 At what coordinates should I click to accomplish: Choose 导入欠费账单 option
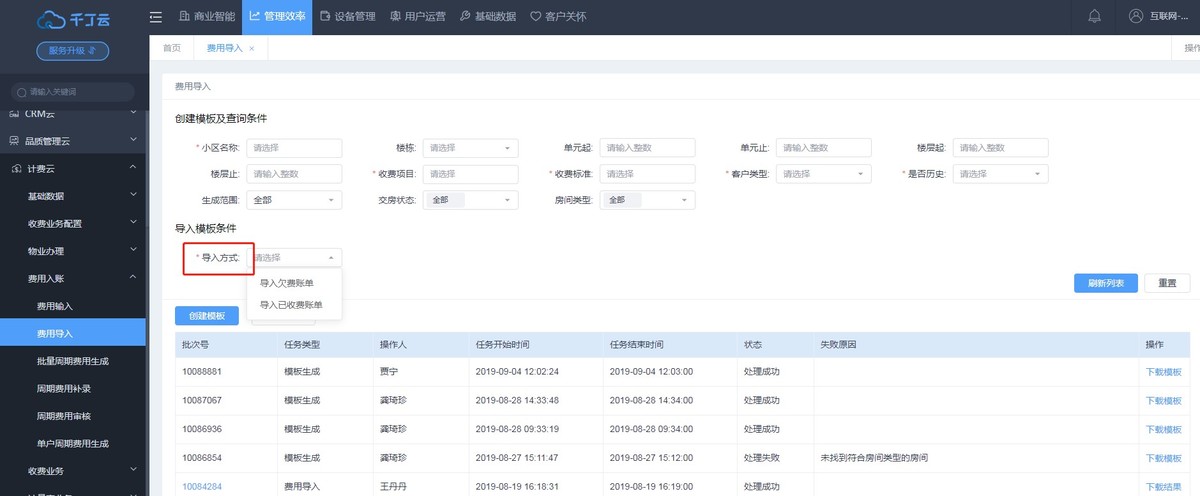[x=294, y=283]
